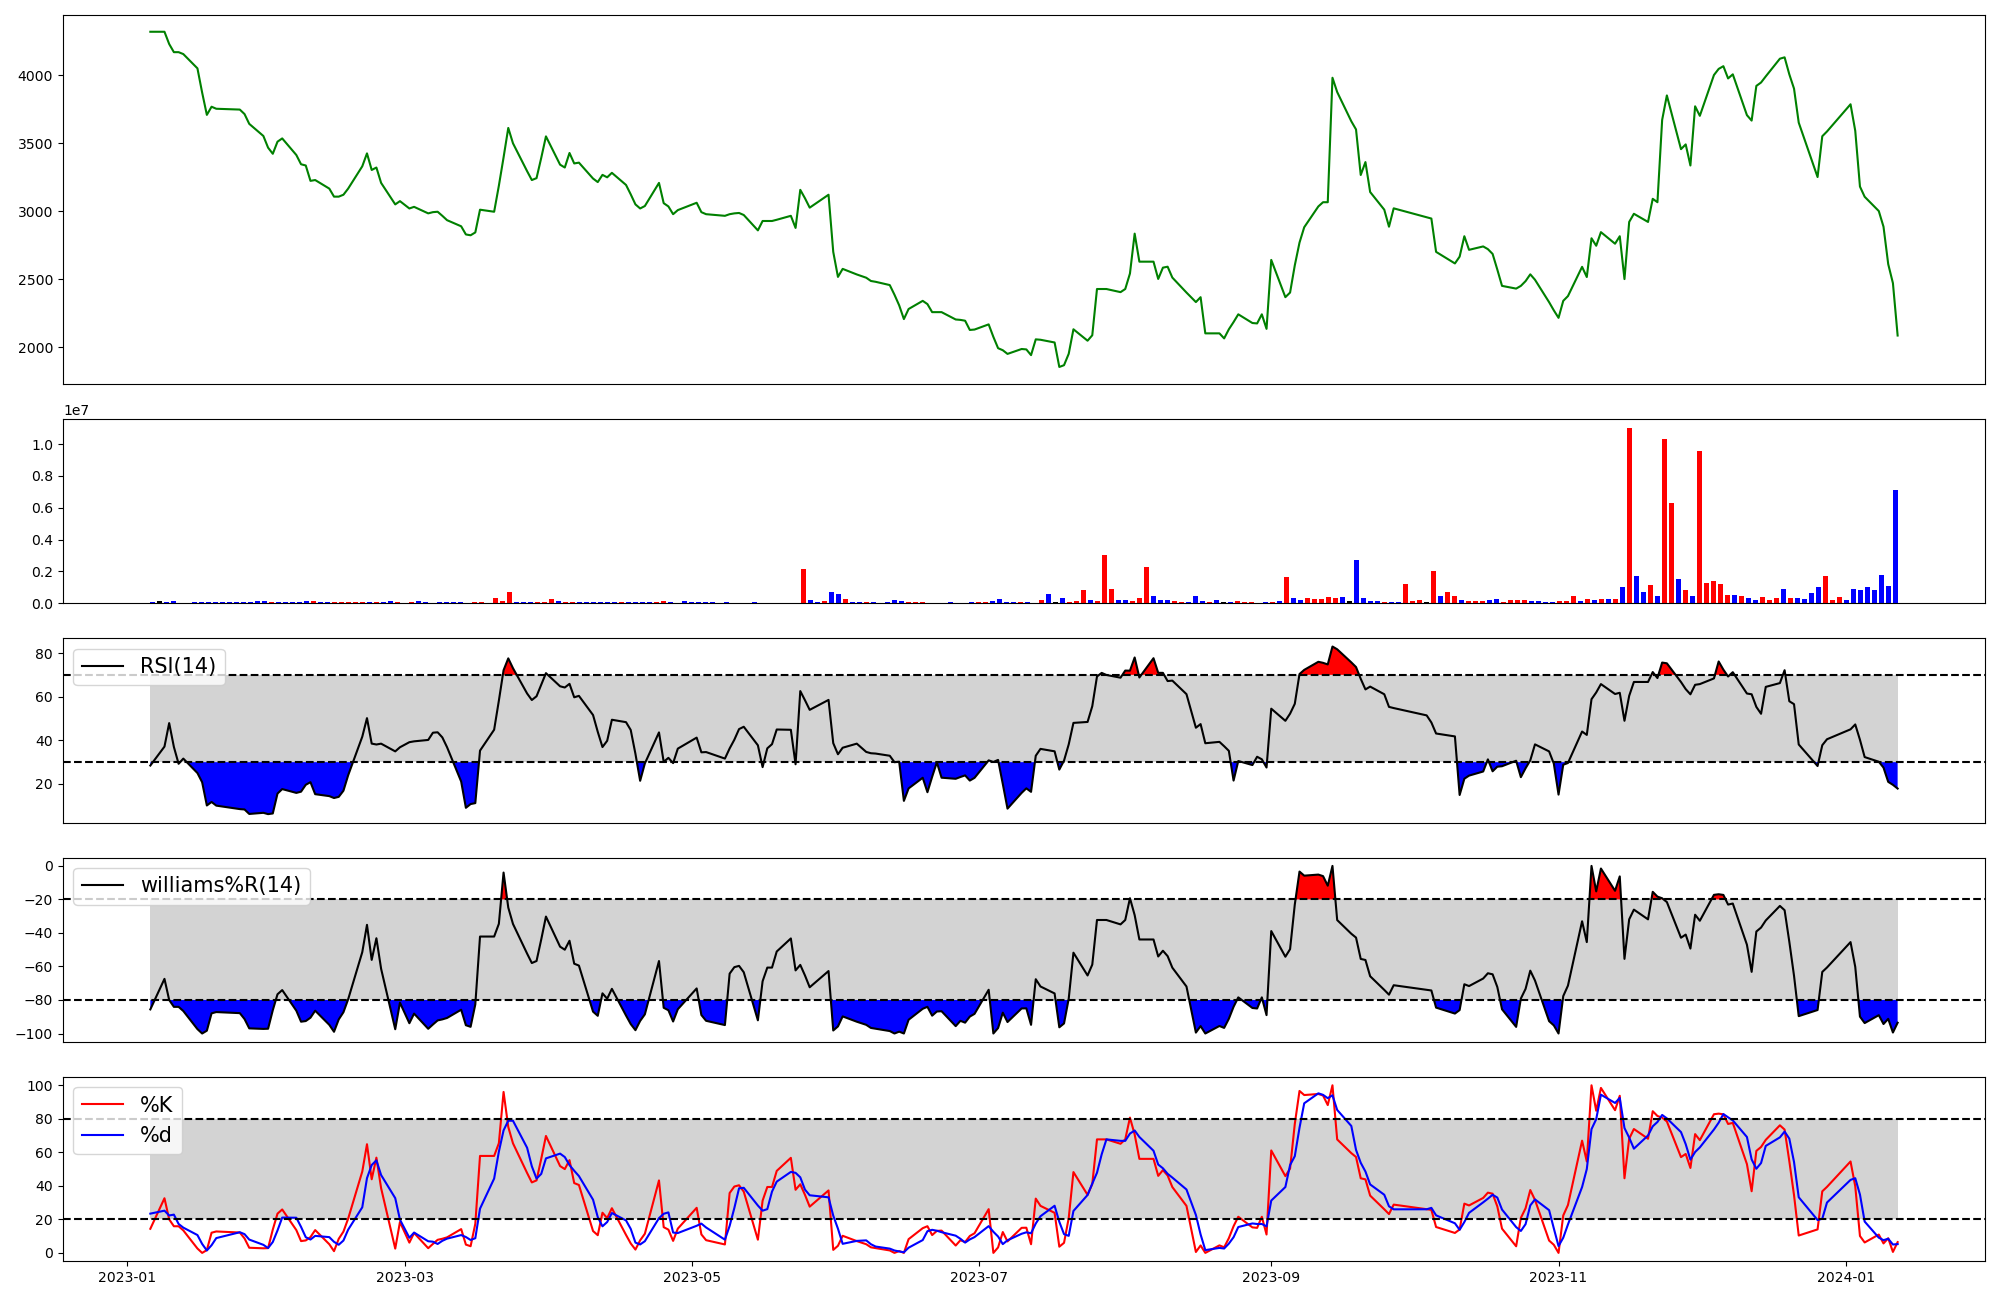The image size is (2000, 1300).
Task: Click the 2024-01 x-axis date label
Action: pyautogui.click(x=1845, y=1277)
